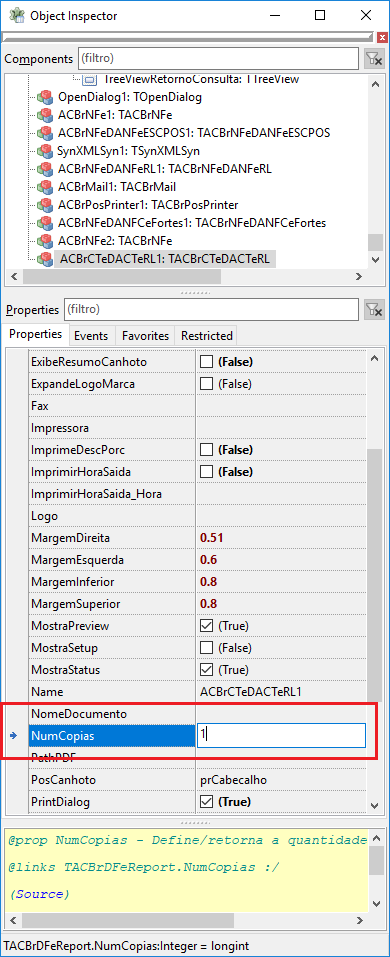Screen dimensions: 390x957
Task: Click horizontal scrollbar thumb of components tree
Action: click(122, 276)
